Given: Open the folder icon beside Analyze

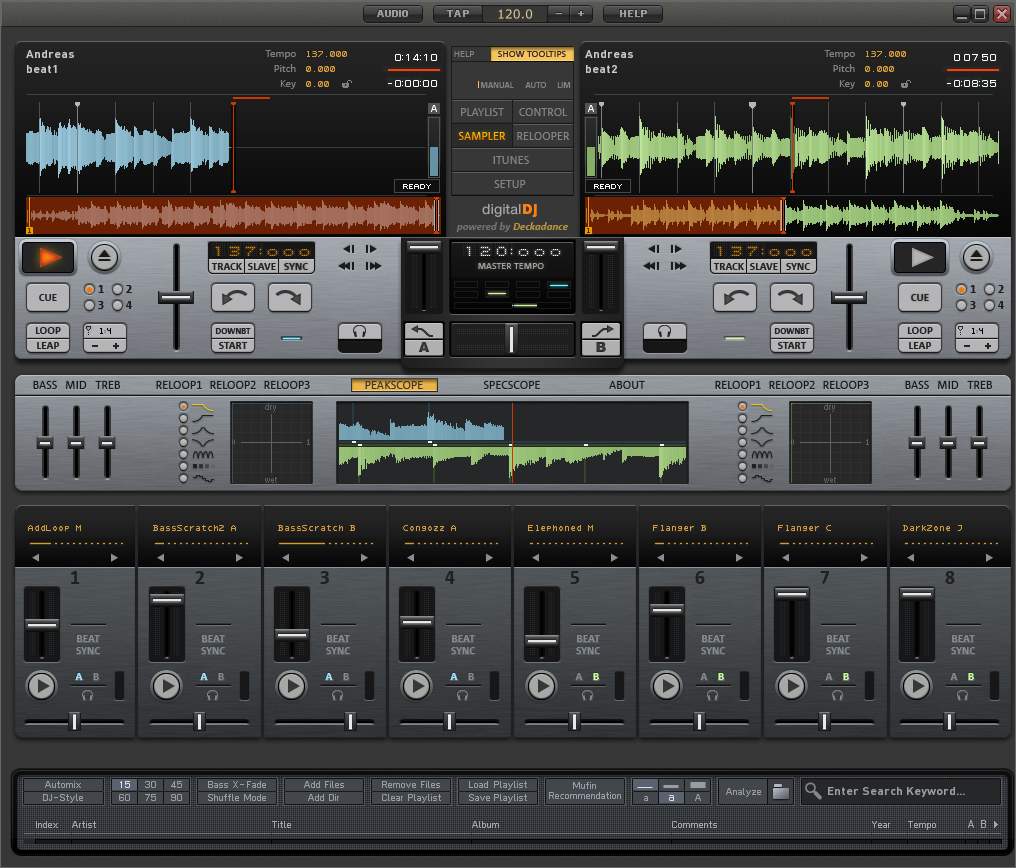Looking at the screenshot, I should point(781,792).
